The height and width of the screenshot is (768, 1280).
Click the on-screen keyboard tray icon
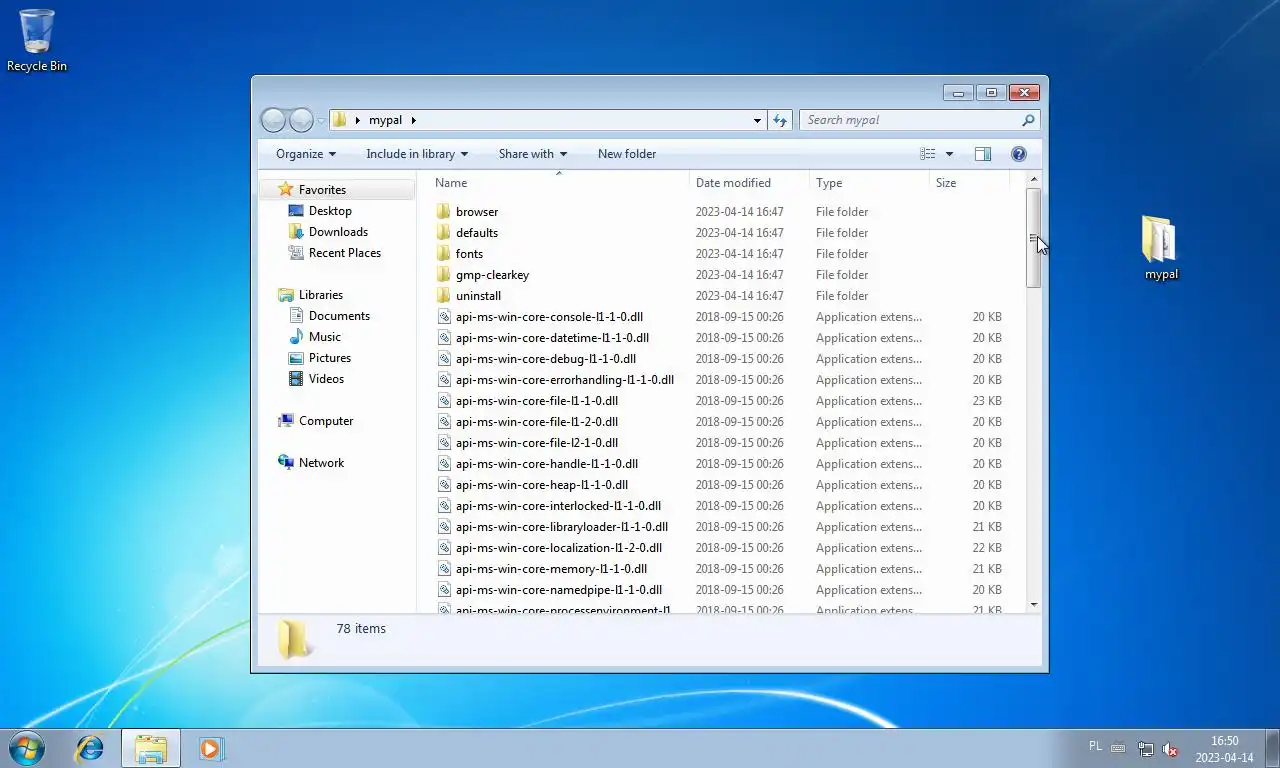(x=1118, y=748)
